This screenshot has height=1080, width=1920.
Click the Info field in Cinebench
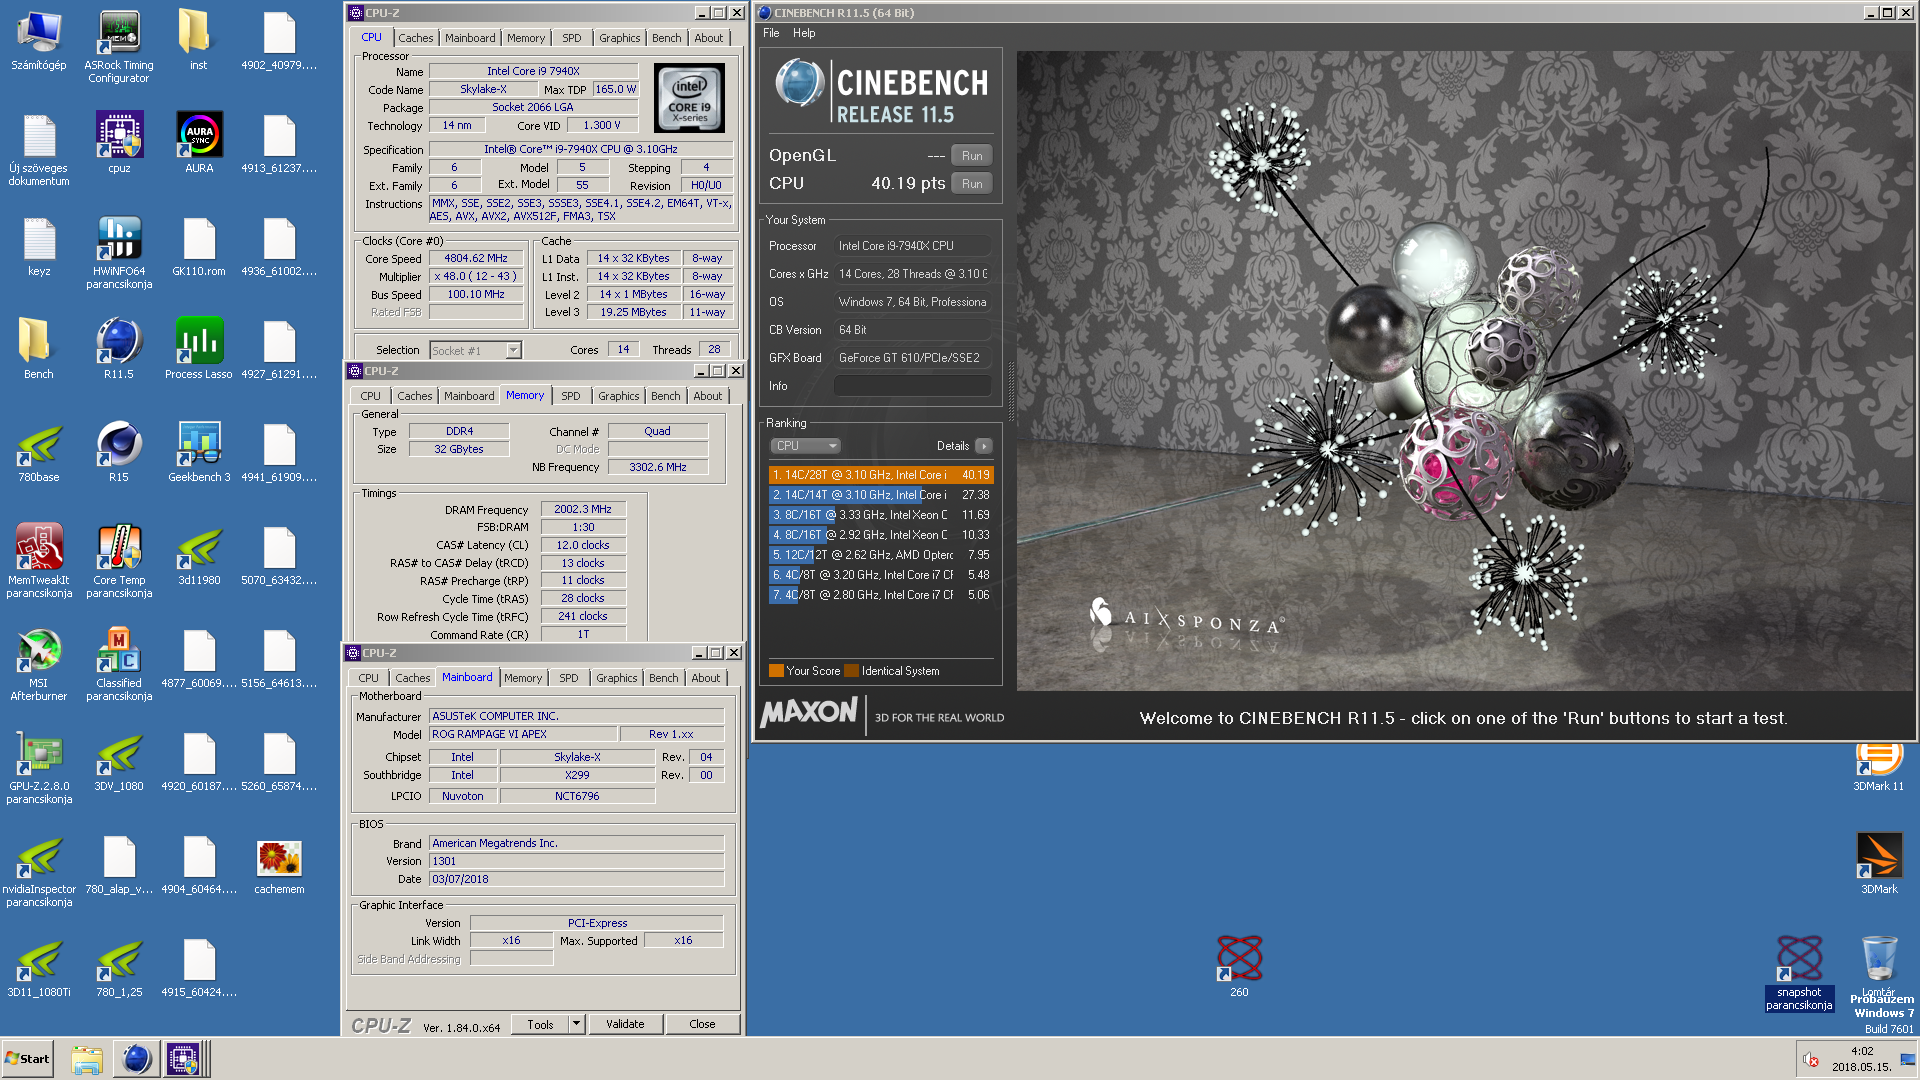click(912, 386)
